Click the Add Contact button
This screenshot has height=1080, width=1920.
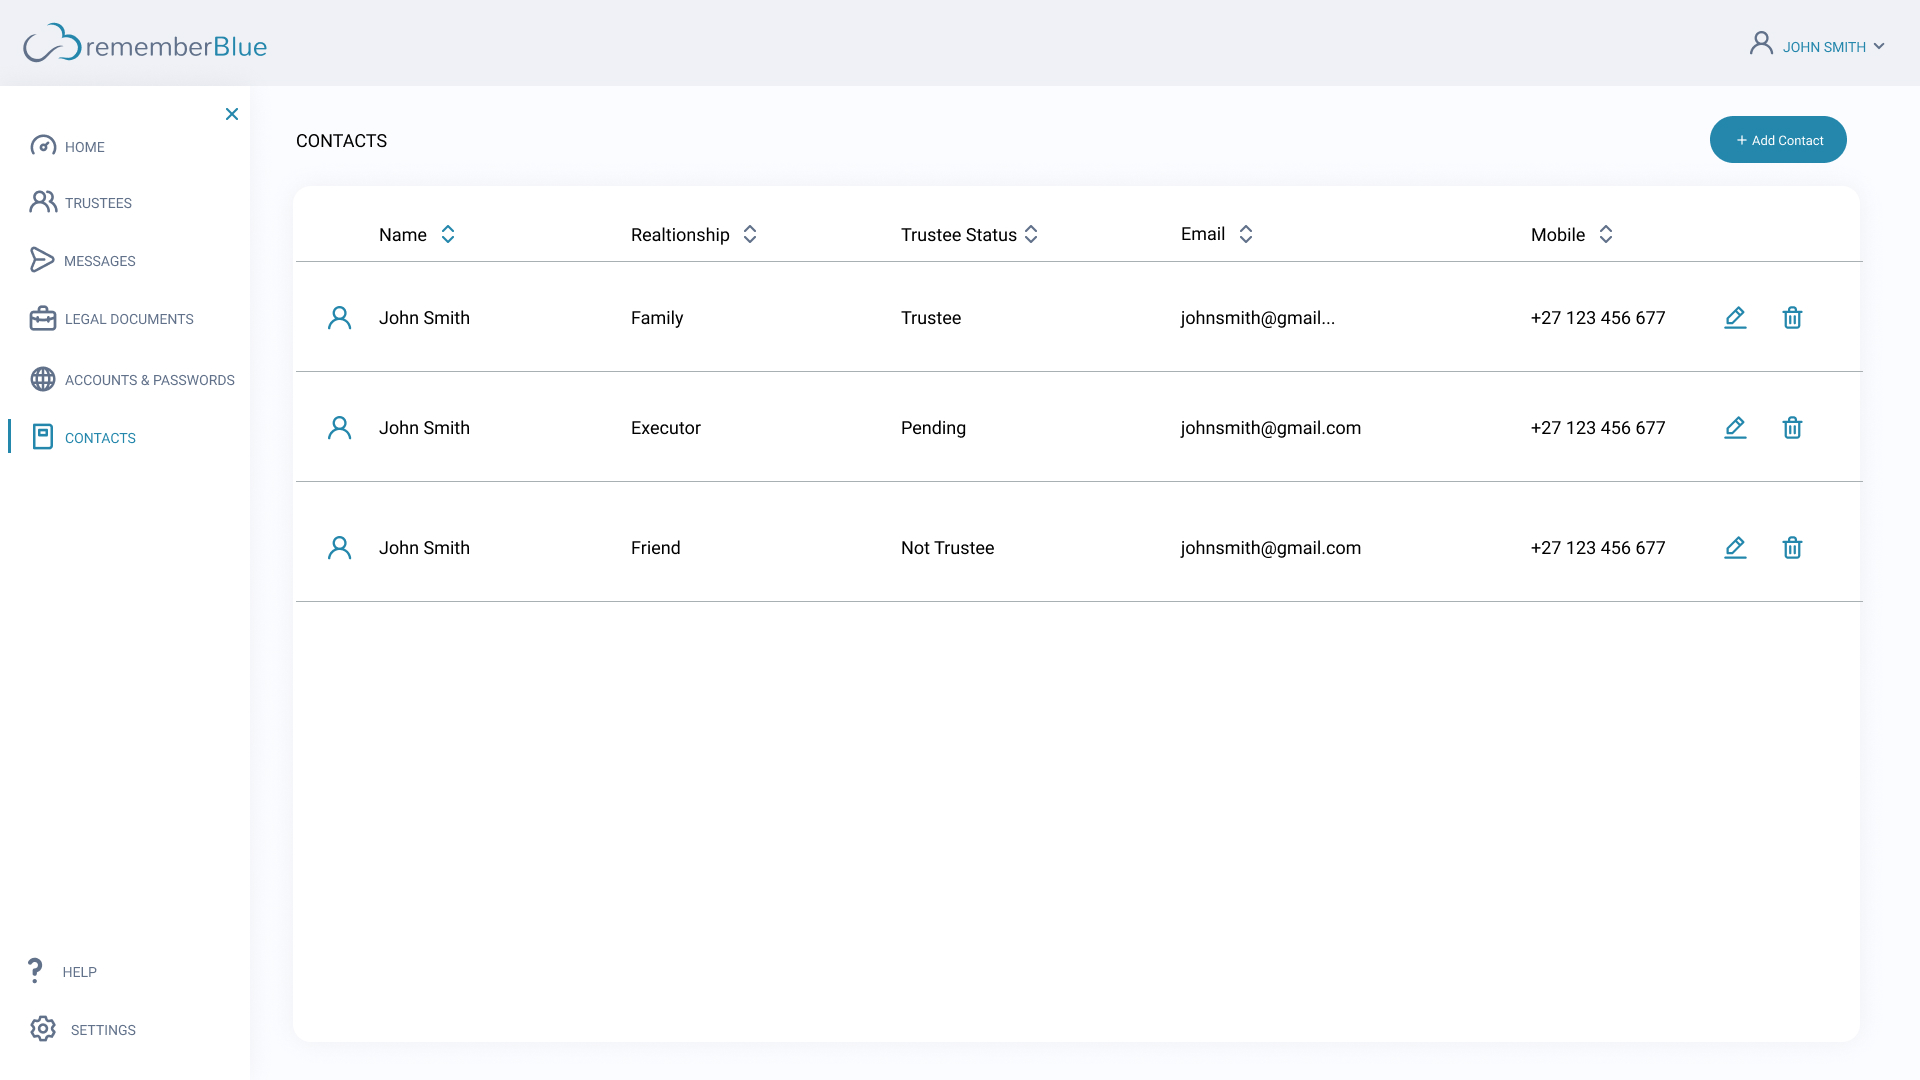click(1777, 140)
